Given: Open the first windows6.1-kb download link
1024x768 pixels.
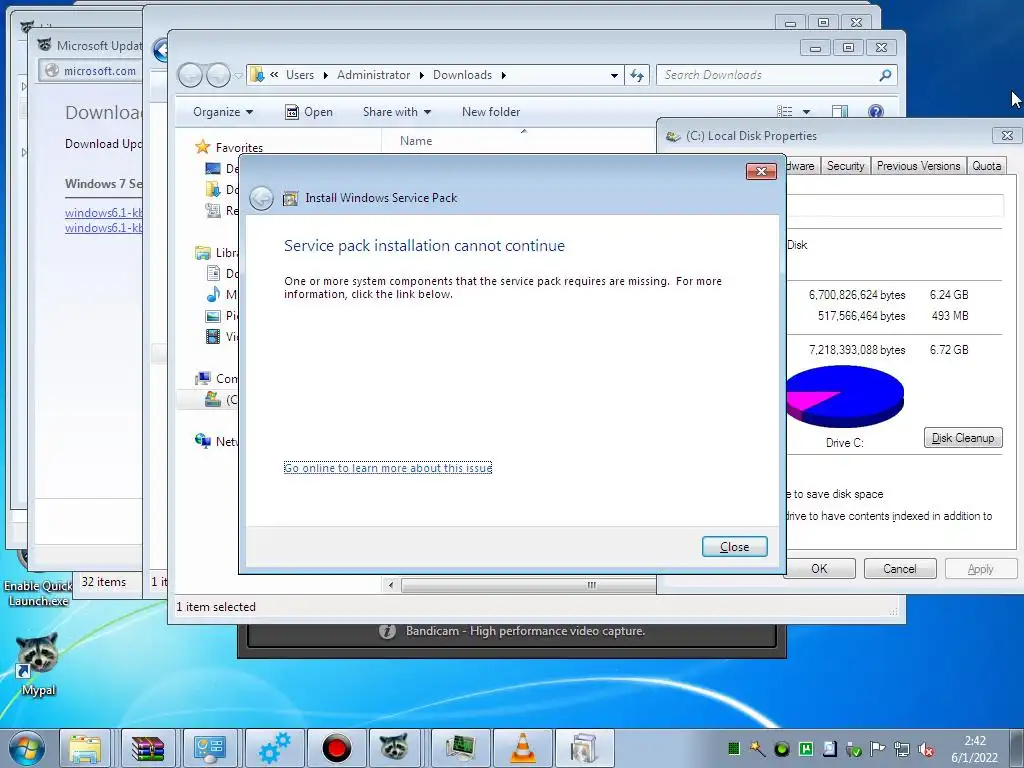Looking at the screenshot, I should 104,212.
